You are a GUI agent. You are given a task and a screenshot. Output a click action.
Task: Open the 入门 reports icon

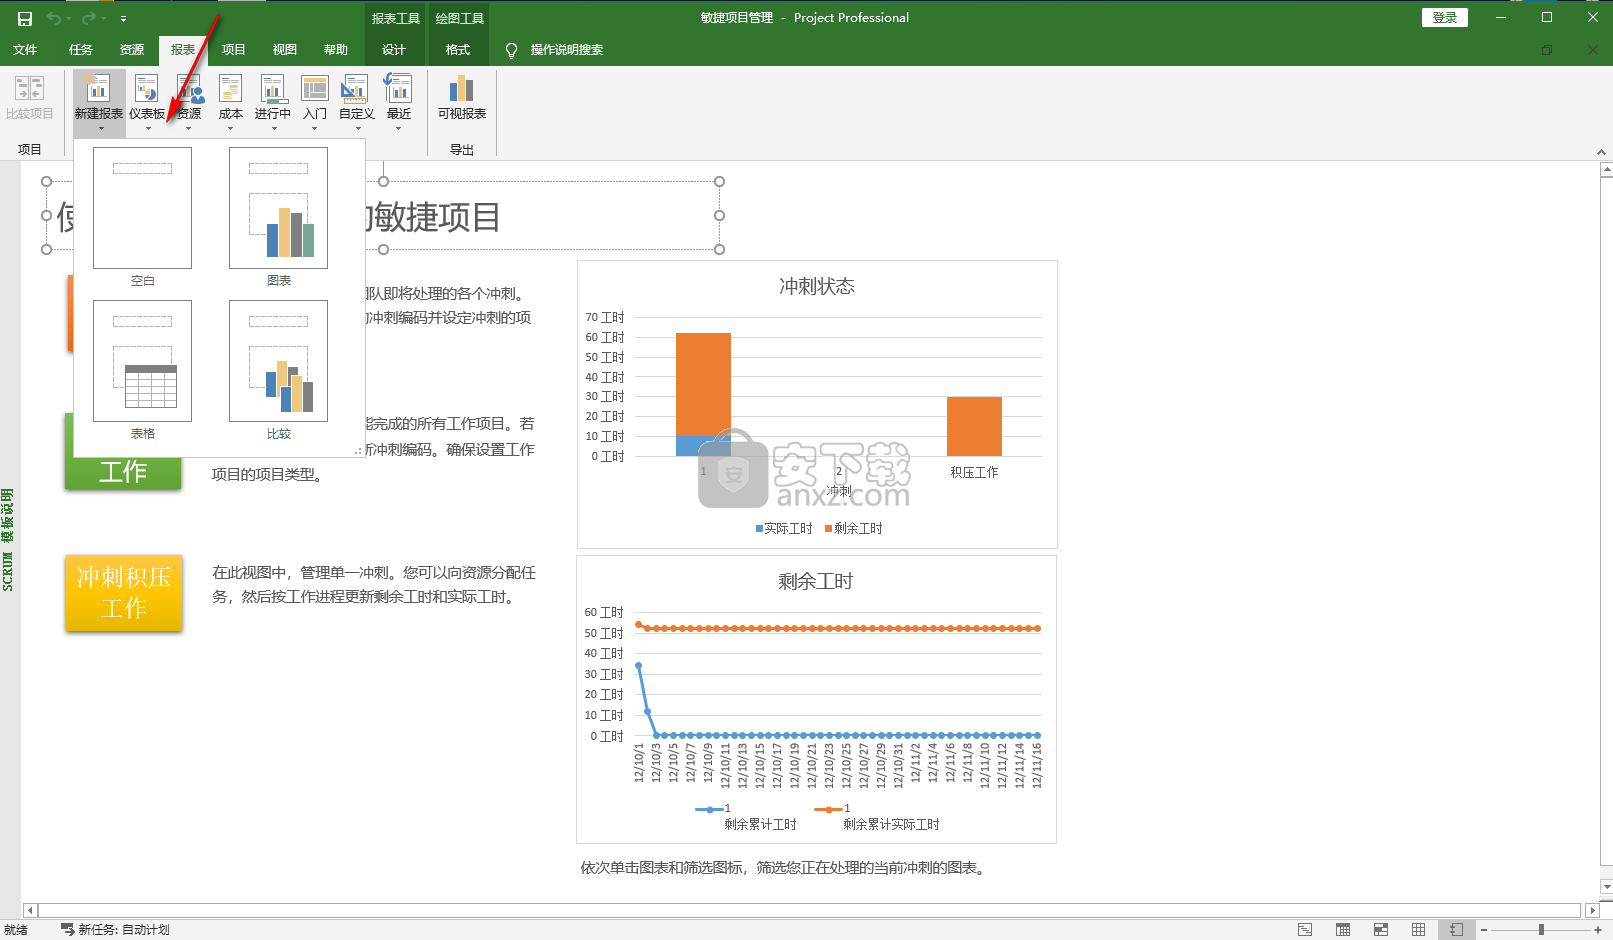315,90
